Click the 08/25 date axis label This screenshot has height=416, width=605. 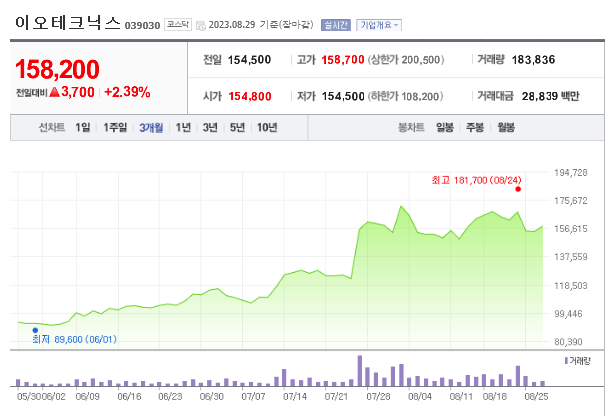[x=536, y=396]
